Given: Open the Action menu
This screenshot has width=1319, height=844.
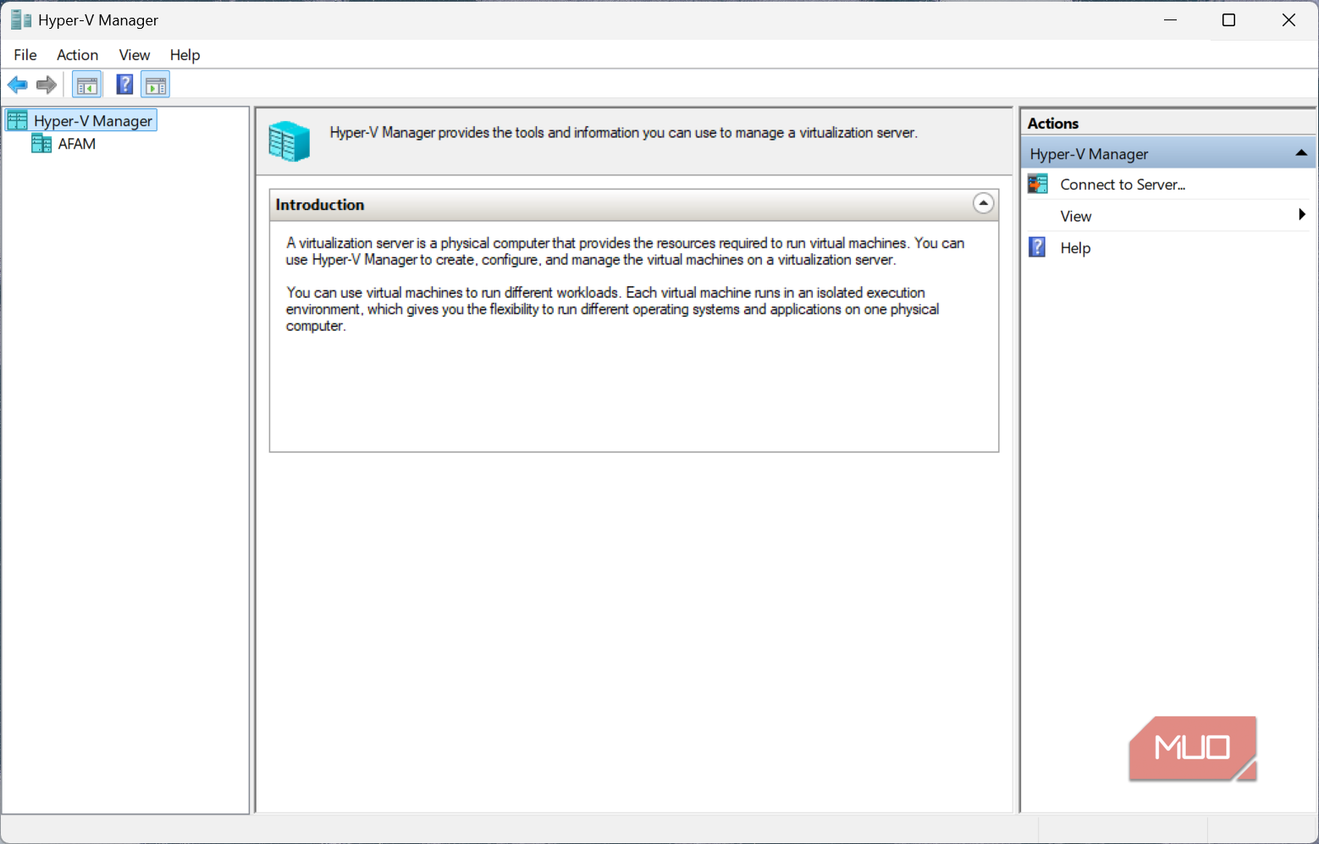Looking at the screenshot, I should 77,55.
